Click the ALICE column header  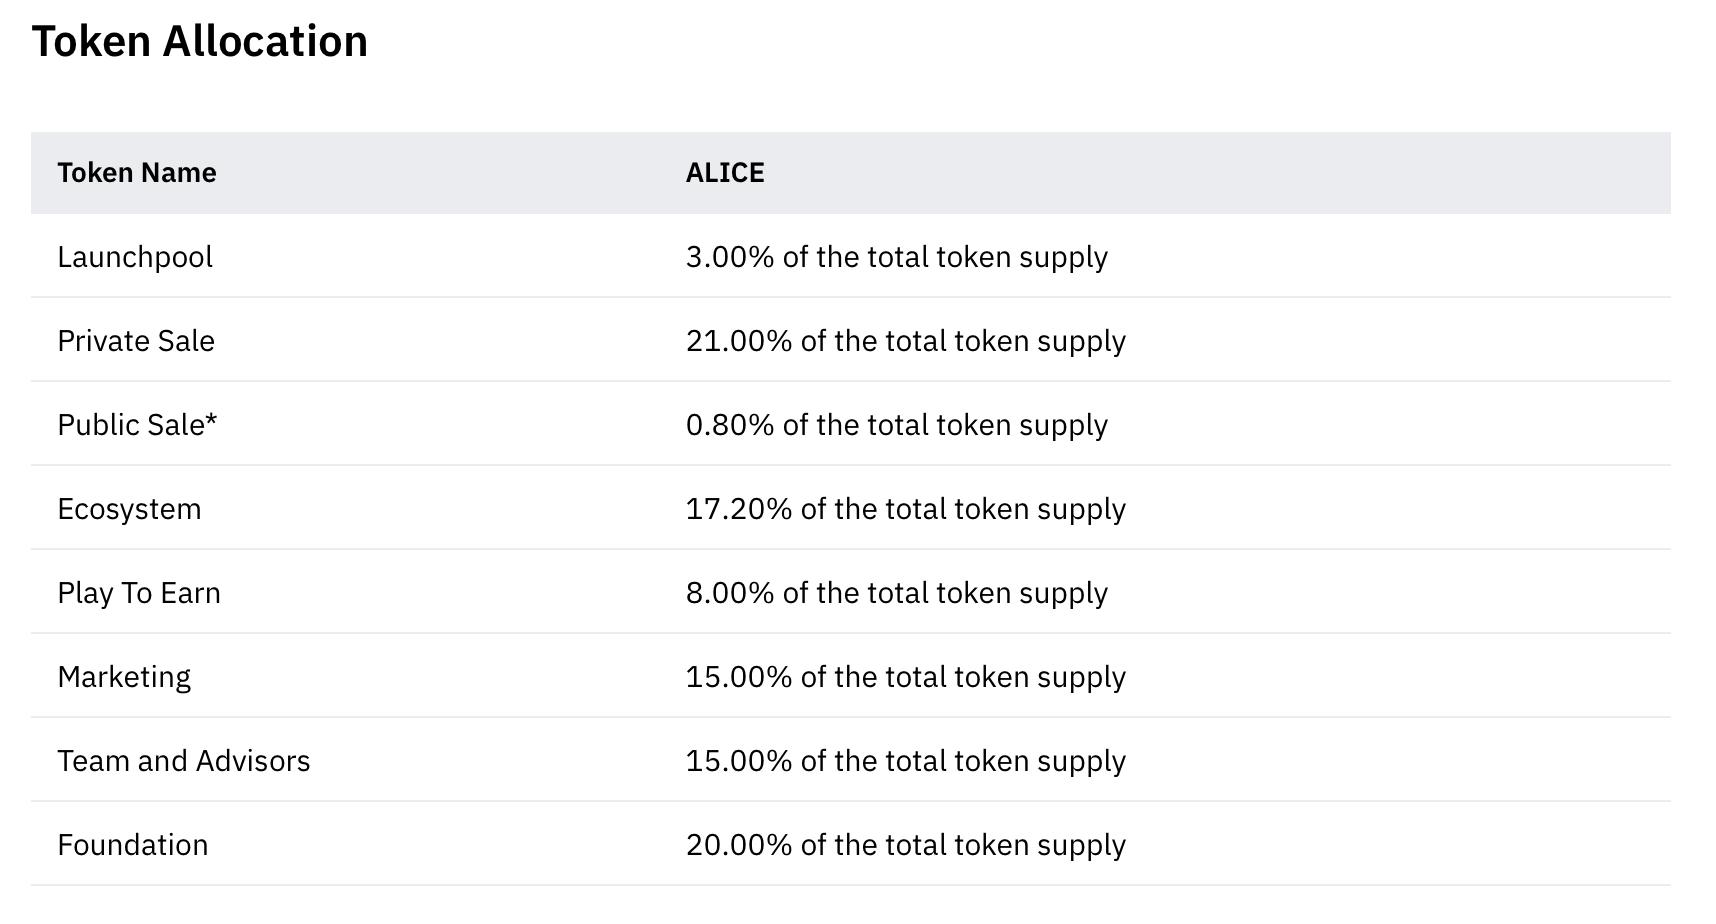point(725,173)
